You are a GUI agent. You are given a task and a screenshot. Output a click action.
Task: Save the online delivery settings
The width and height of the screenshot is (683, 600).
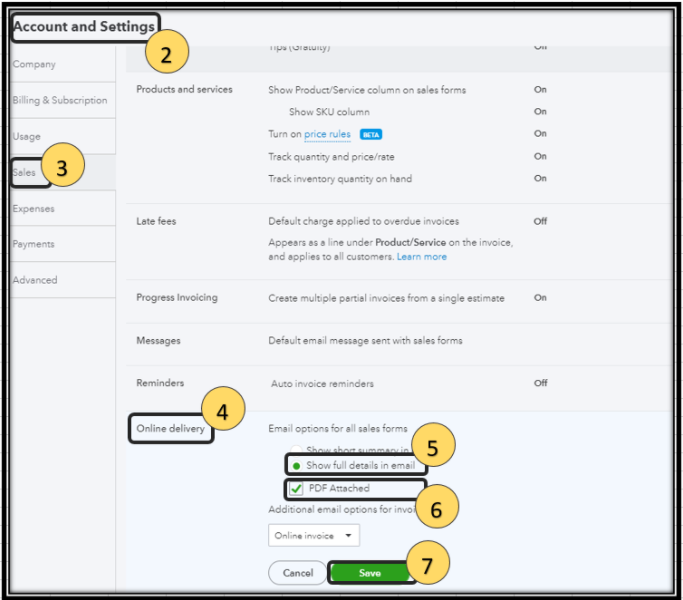[x=369, y=573]
